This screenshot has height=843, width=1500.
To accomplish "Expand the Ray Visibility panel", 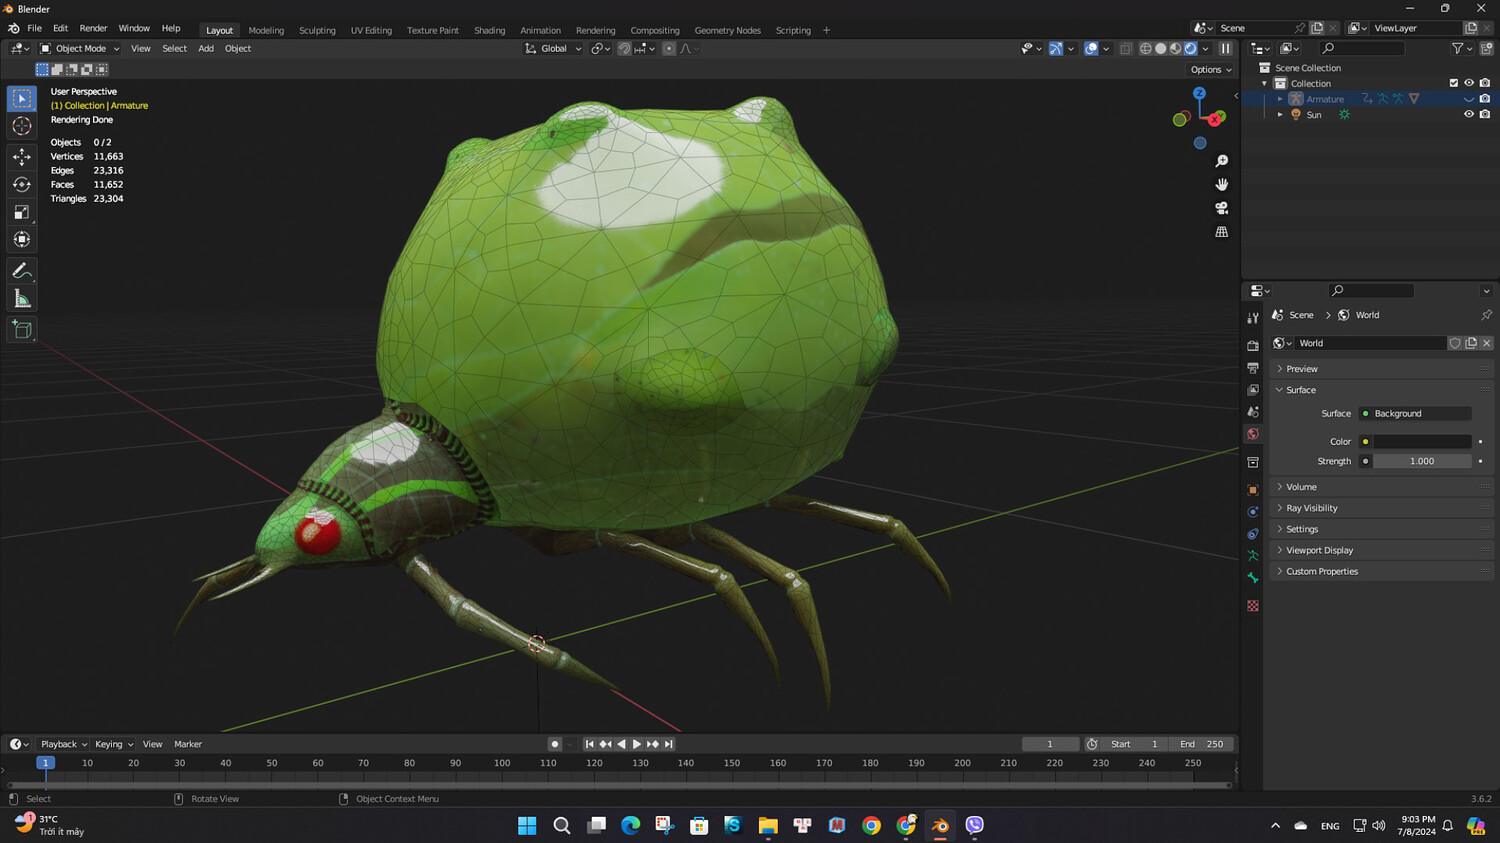I will click(x=1311, y=508).
